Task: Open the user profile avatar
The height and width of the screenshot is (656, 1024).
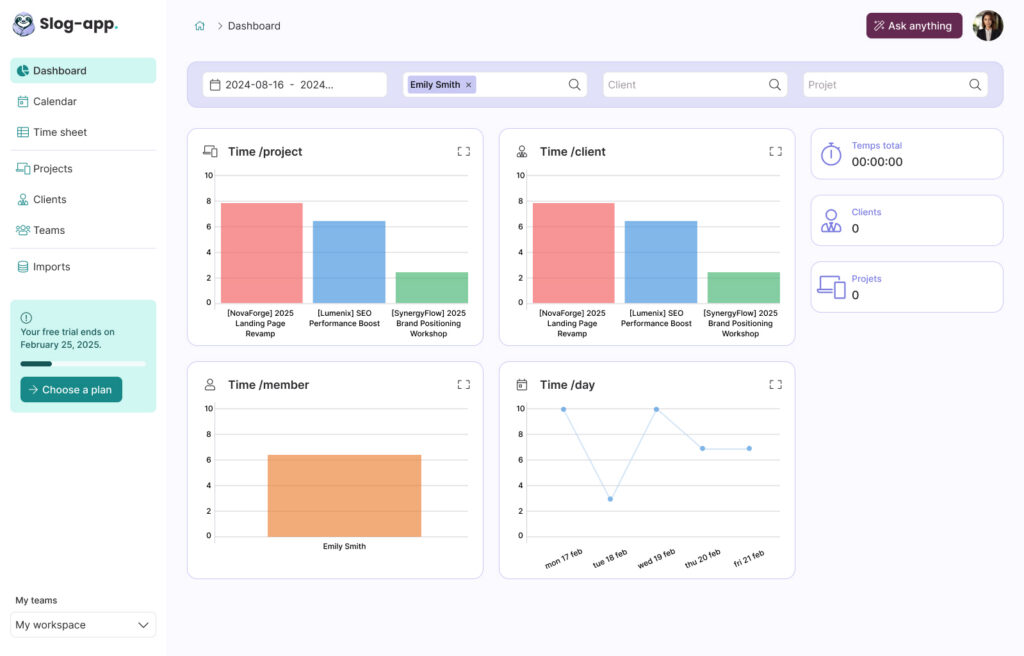Action: (x=988, y=26)
